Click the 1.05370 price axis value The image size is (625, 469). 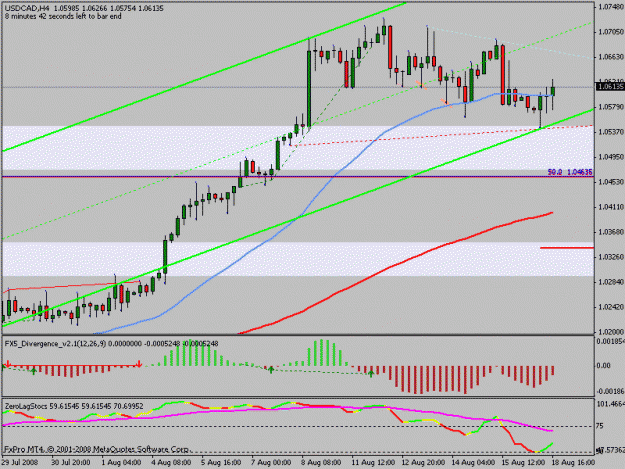[611, 131]
